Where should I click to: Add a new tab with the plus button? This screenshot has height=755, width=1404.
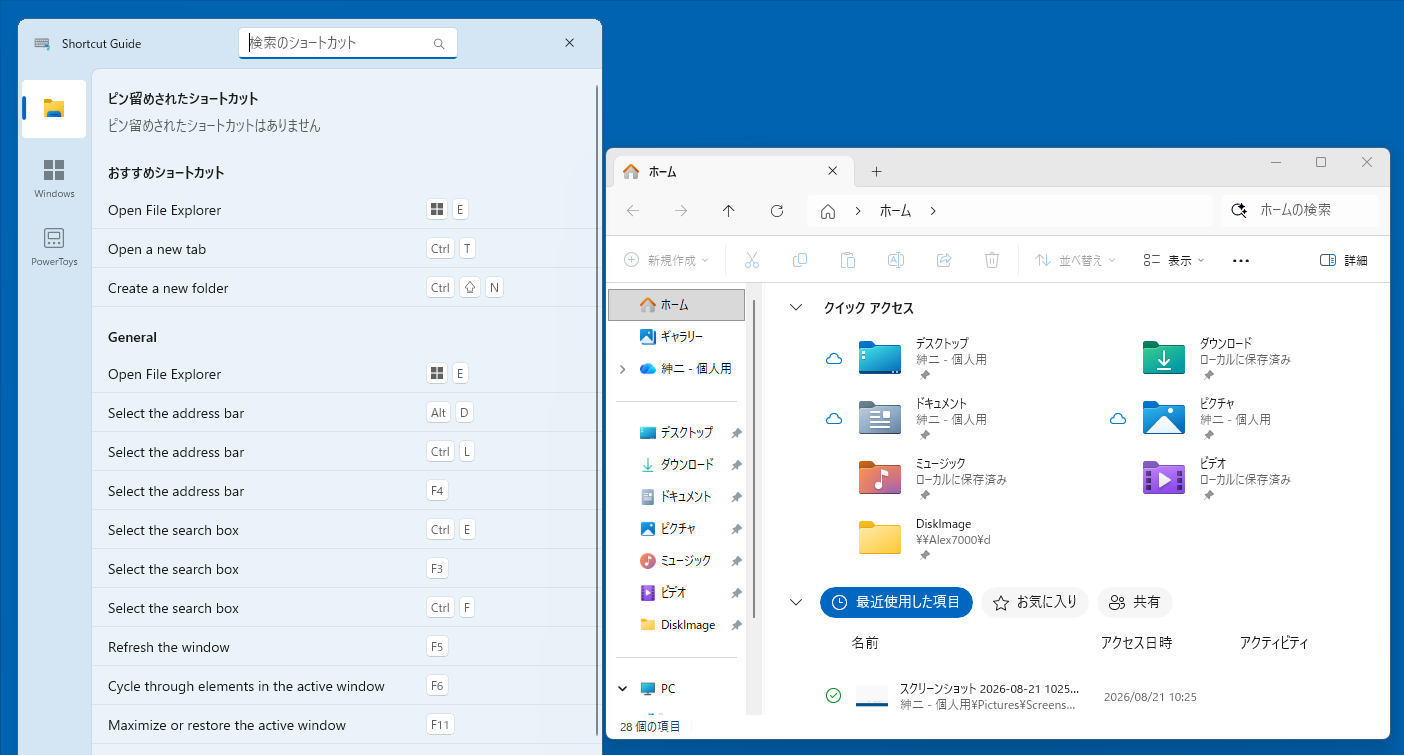coord(876,171)
